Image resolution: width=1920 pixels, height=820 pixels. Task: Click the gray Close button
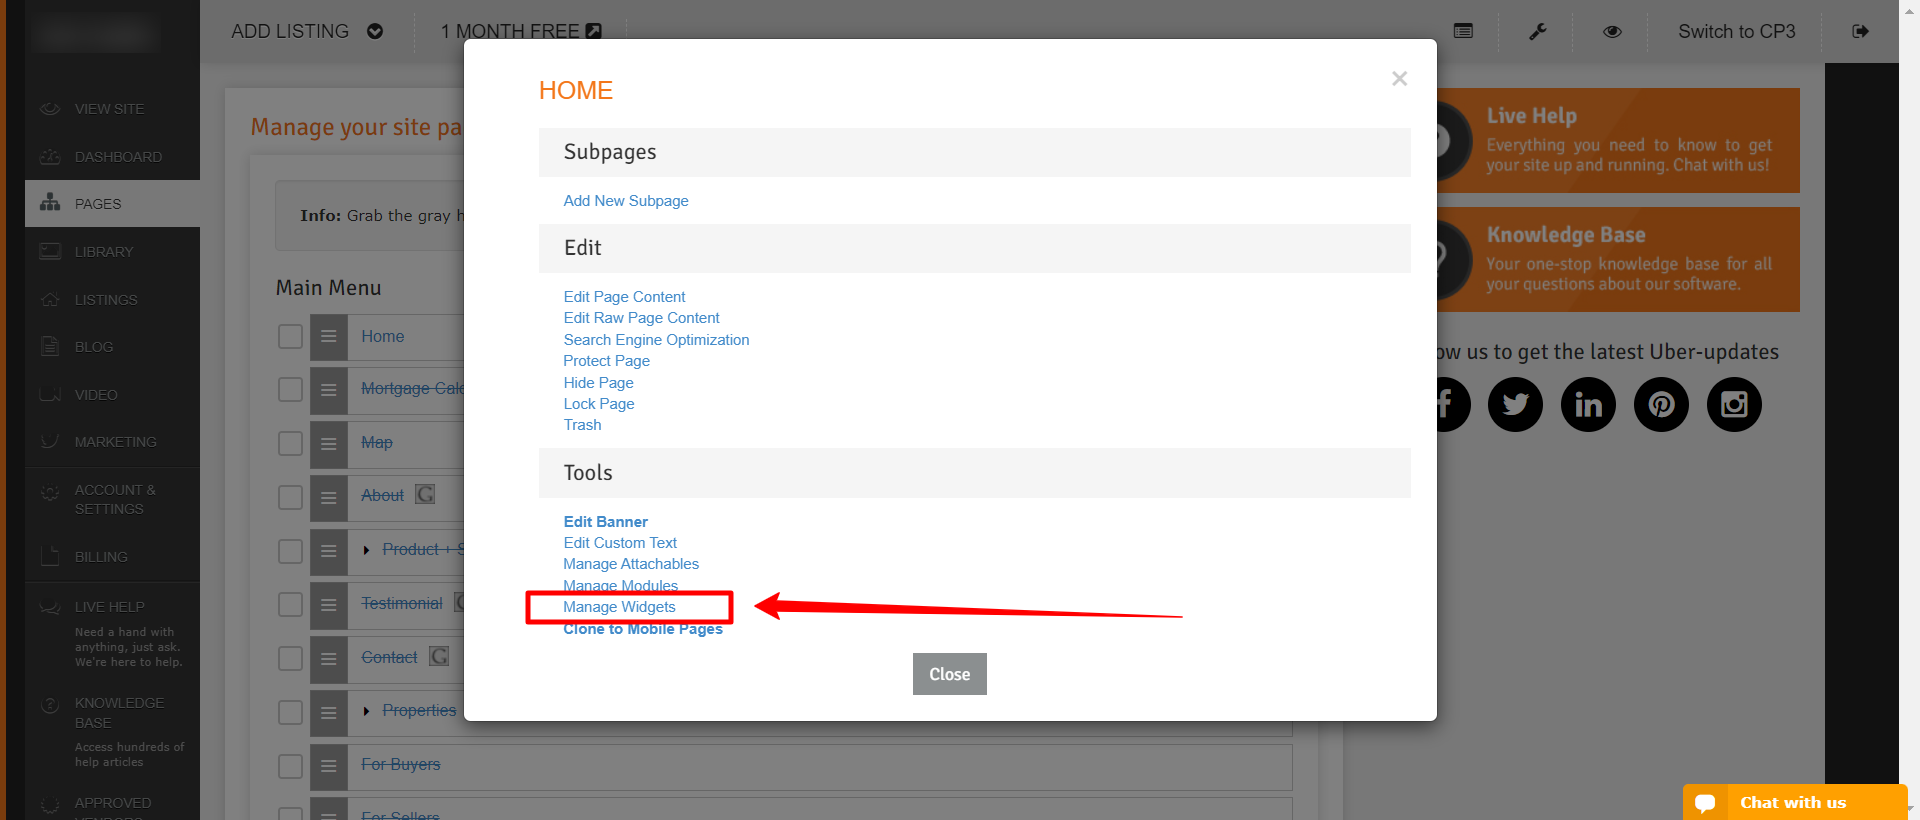pos(950,674)
